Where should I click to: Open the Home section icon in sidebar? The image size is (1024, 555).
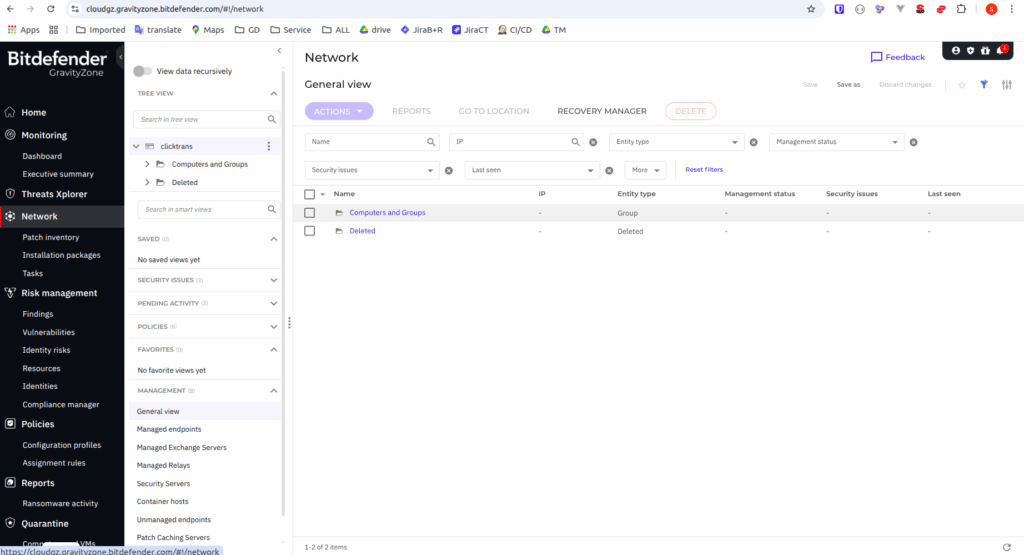pyautogui.click(x=10, y=112)
